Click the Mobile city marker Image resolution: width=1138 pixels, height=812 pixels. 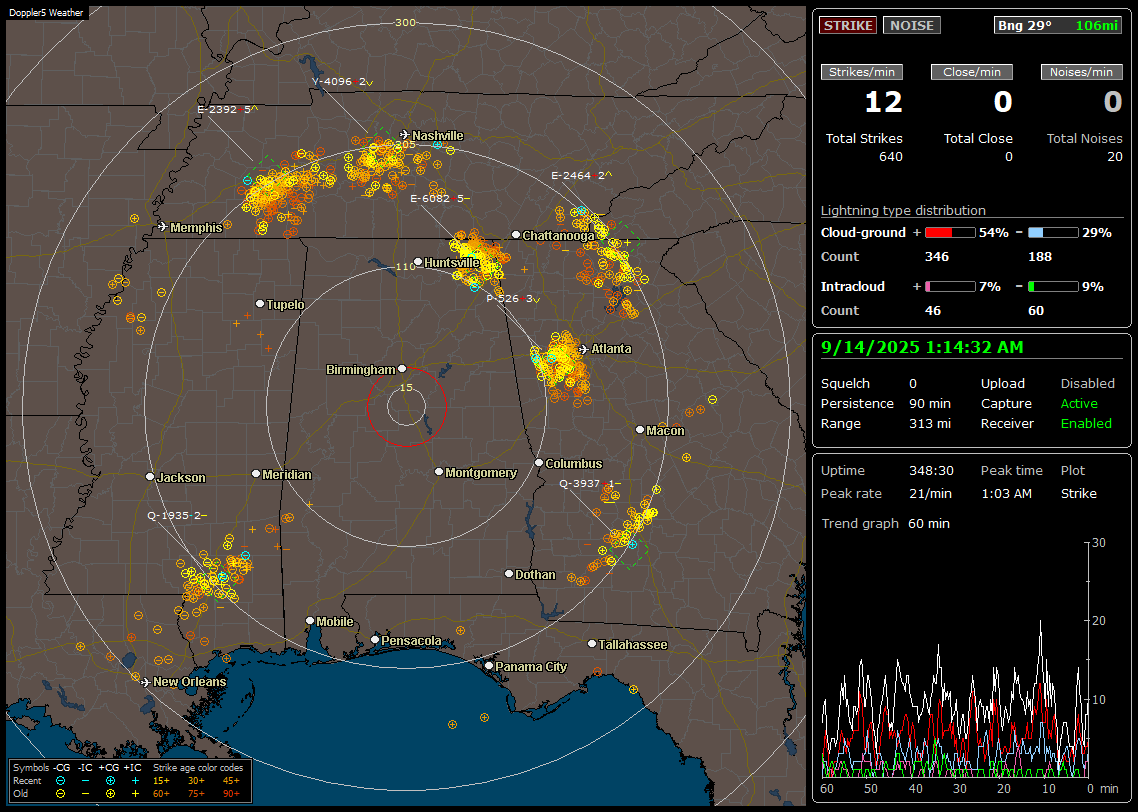[x=310, y=621]
